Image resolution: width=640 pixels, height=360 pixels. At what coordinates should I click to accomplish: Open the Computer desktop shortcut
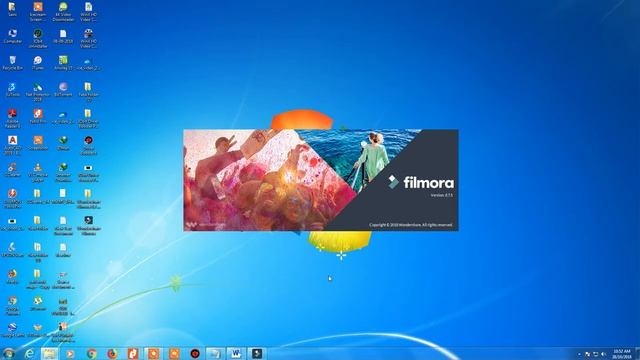pyautogui.click(x=12, y=36)
